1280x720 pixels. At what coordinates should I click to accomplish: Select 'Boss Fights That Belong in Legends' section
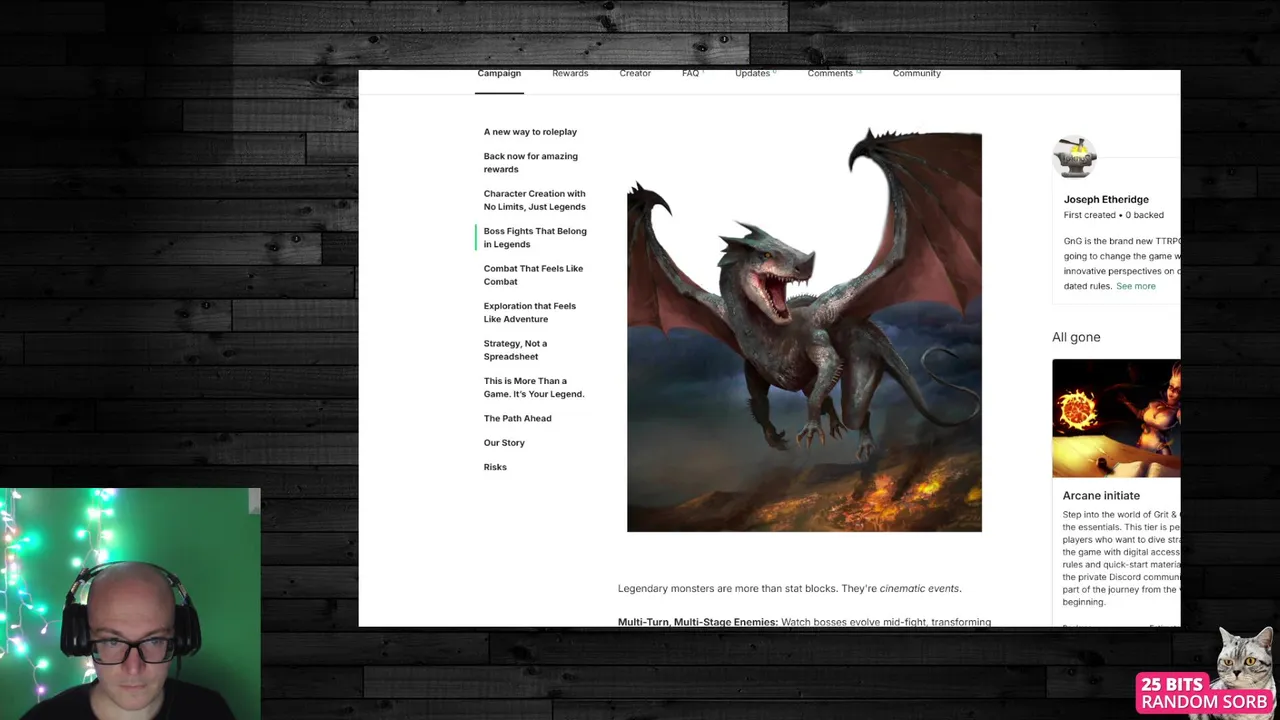535,238
